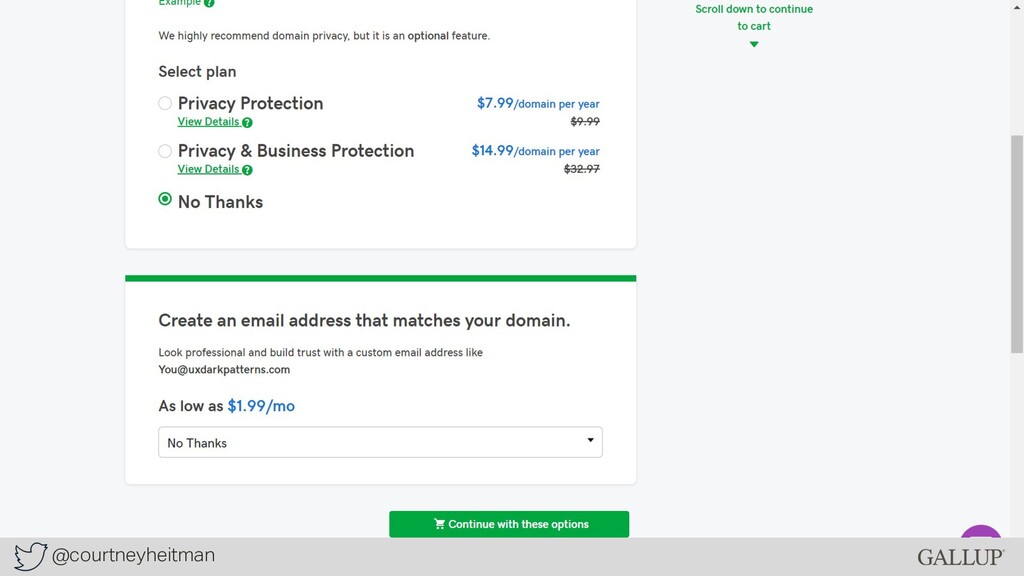Click Scroll down to continue to cart text
The width and height of the screenshot is (1024, 576).
[x=754, y=18]
